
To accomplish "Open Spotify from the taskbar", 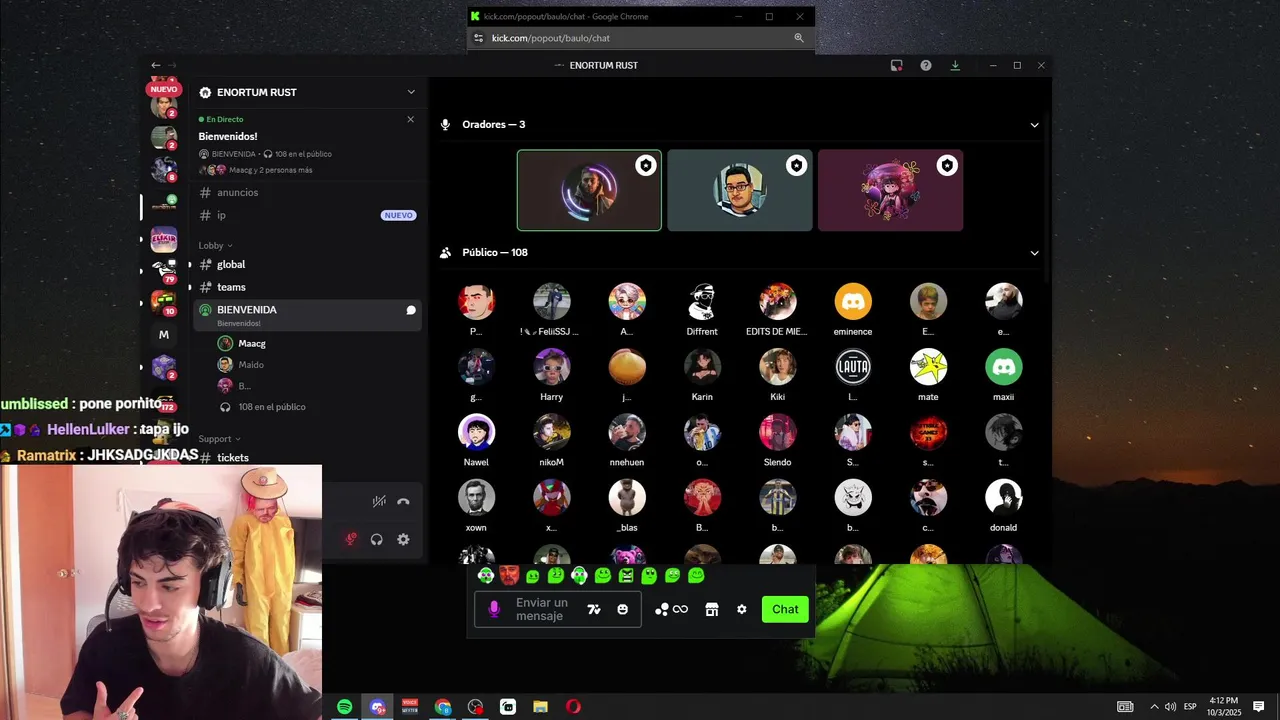I will [x=344, y=707].
